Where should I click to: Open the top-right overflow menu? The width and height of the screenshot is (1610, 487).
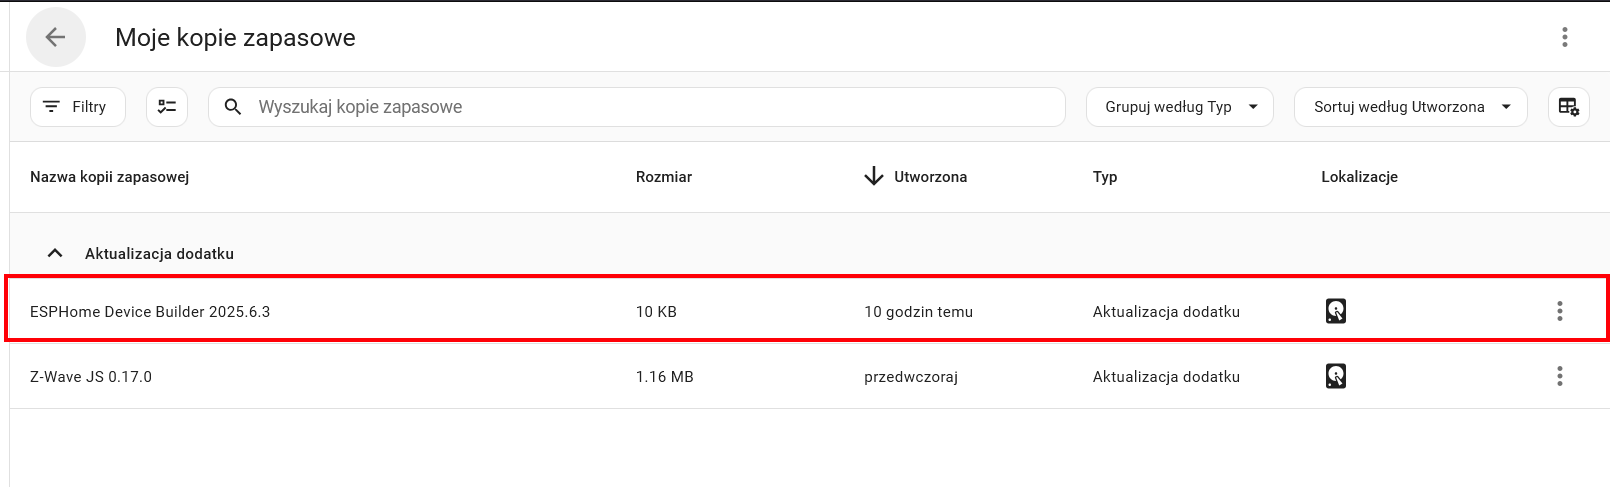pyautogui.click(x=1564, y=37)
